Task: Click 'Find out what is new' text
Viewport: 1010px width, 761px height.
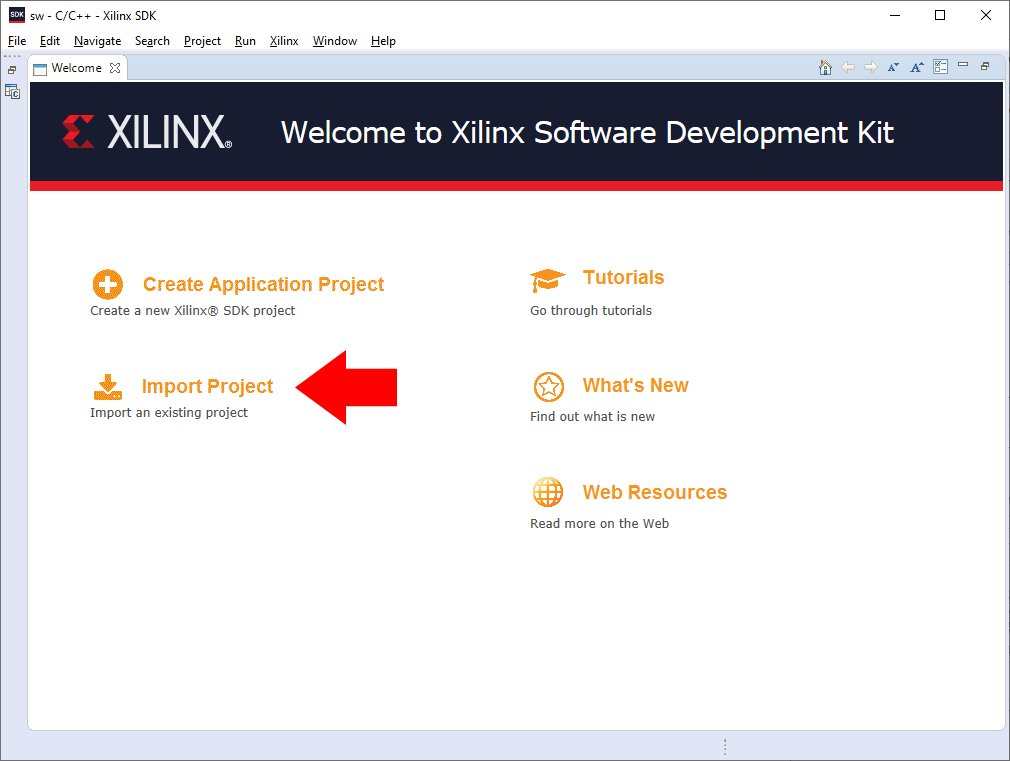Action: point(593,417)
